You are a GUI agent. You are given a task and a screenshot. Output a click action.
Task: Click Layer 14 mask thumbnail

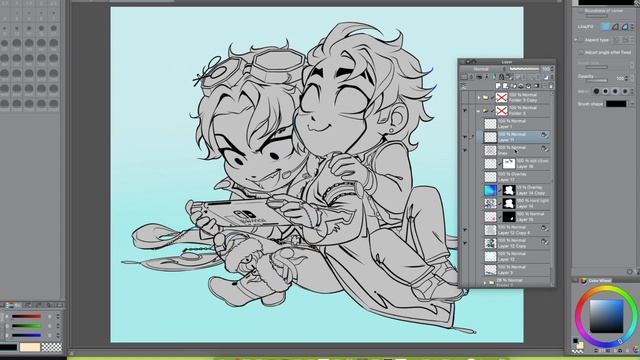pos(509,203)
